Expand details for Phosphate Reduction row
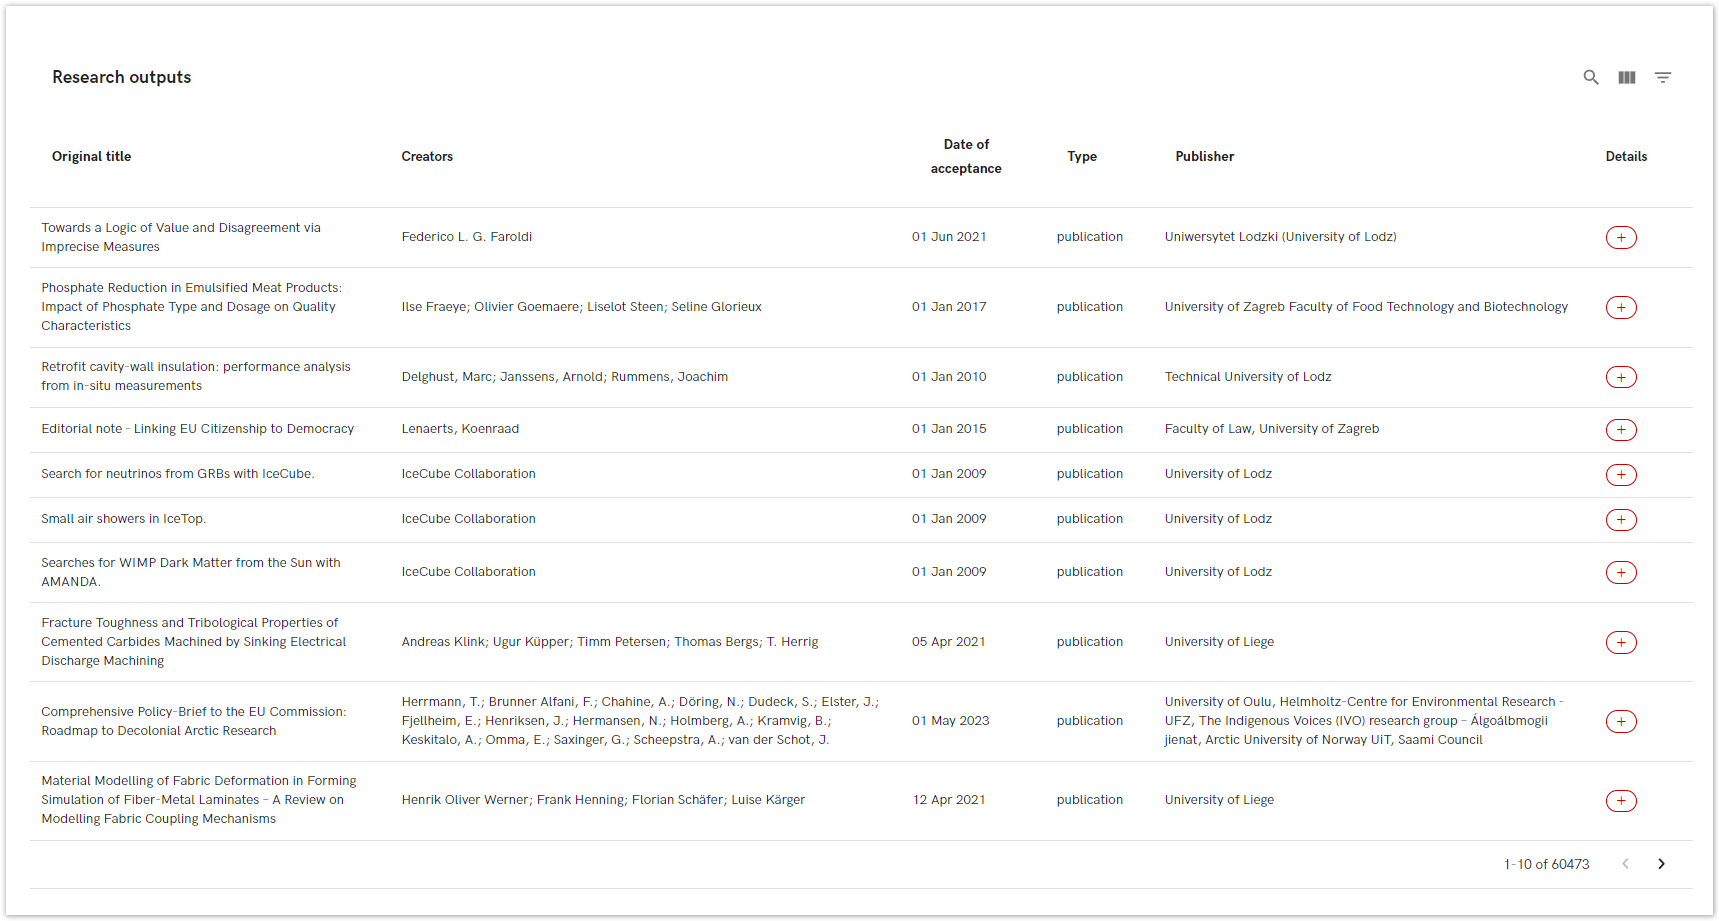1719x921 pixels. click(1620, 307)
